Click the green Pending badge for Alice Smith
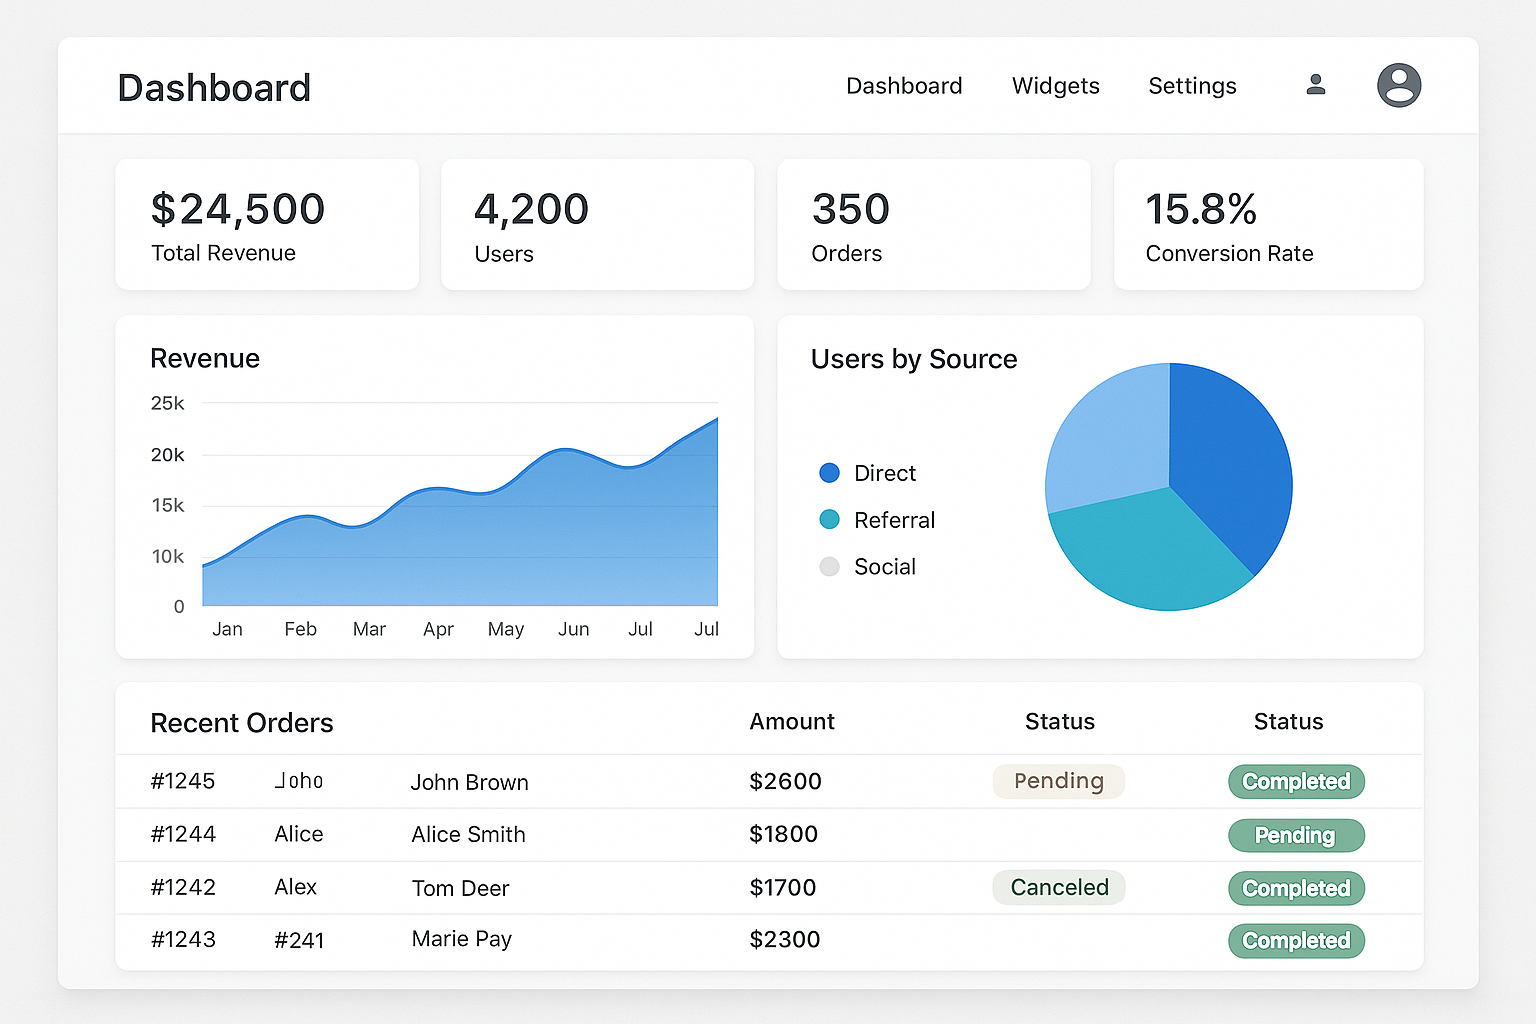This screenshot has width=1536, height=1024. tap(1296, 835)
